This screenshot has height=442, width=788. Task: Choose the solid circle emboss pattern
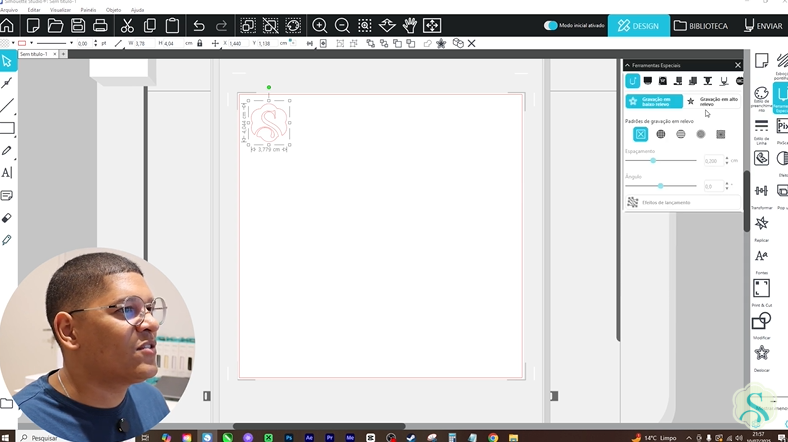pos(701,134)
